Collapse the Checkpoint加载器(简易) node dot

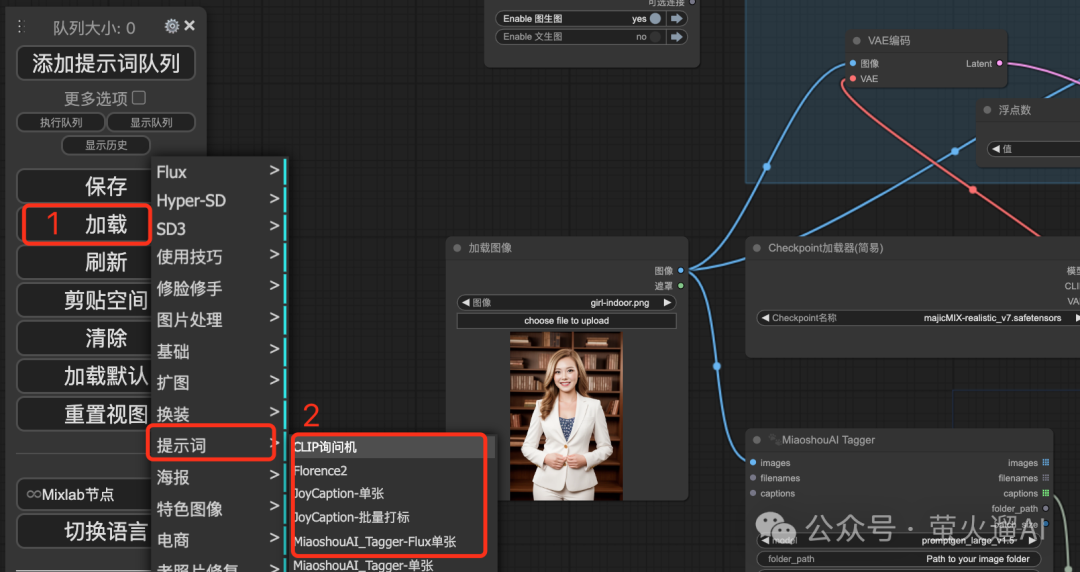click(x=757, y=248)
